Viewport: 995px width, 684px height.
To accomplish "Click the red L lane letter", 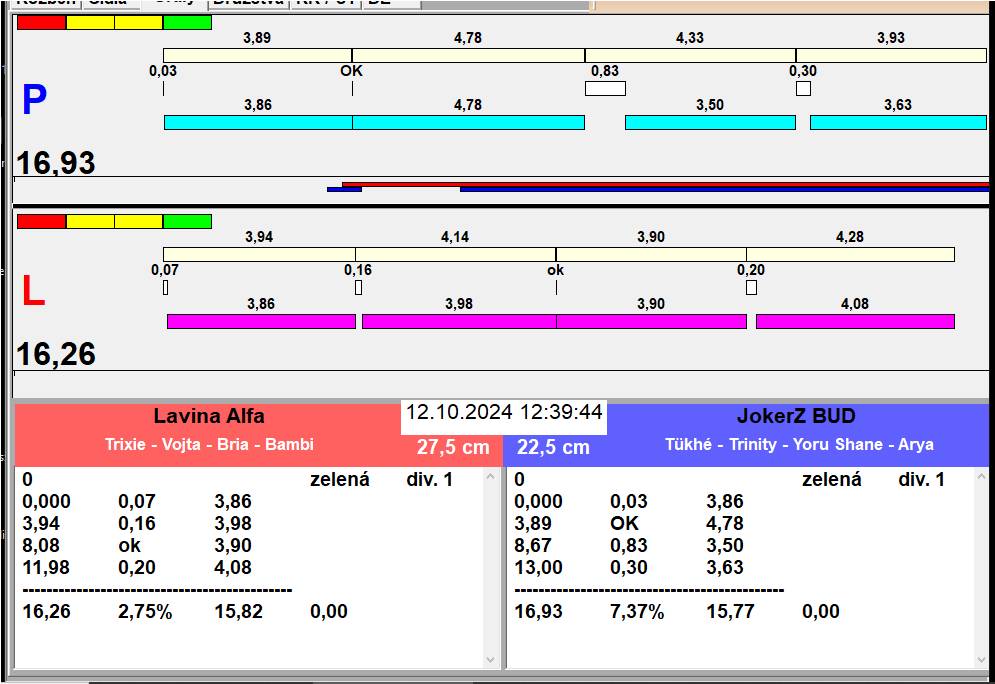I will 33,292.
